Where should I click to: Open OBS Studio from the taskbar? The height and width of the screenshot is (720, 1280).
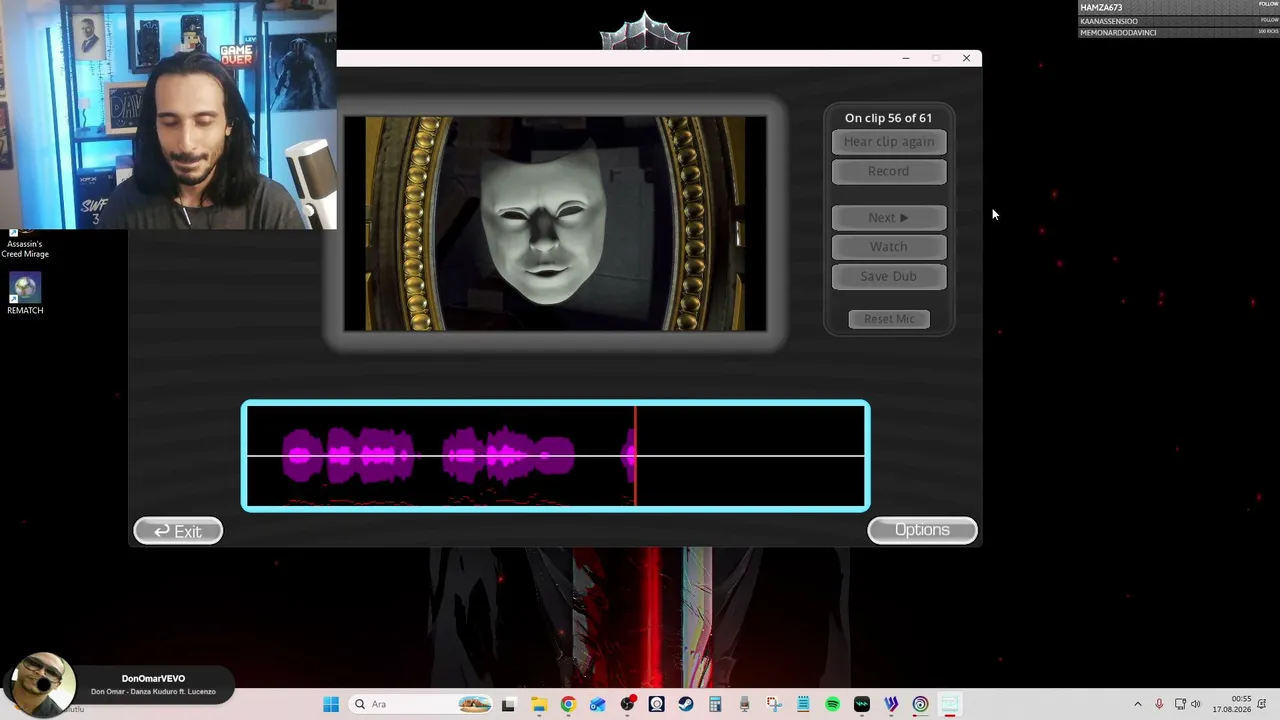pyautogui.click(x=627, y=704)
